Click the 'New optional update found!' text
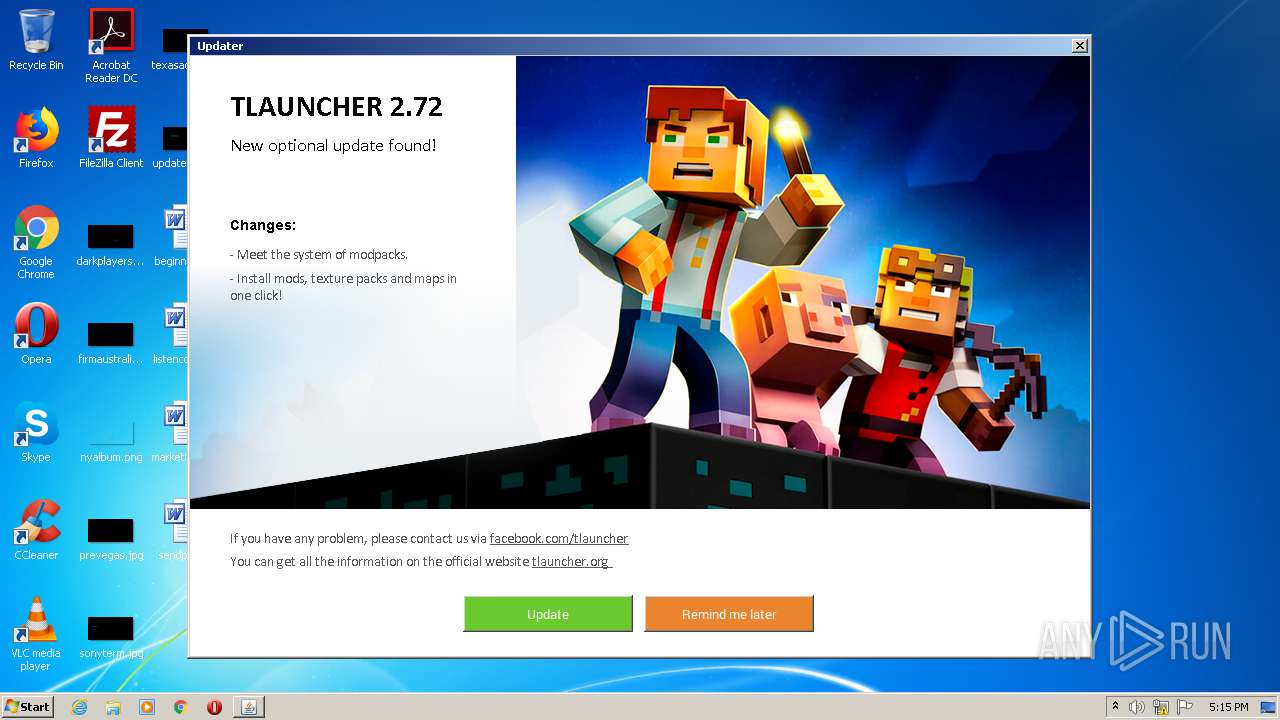Viewport: 1280px width, 720px height. point(333,146)
